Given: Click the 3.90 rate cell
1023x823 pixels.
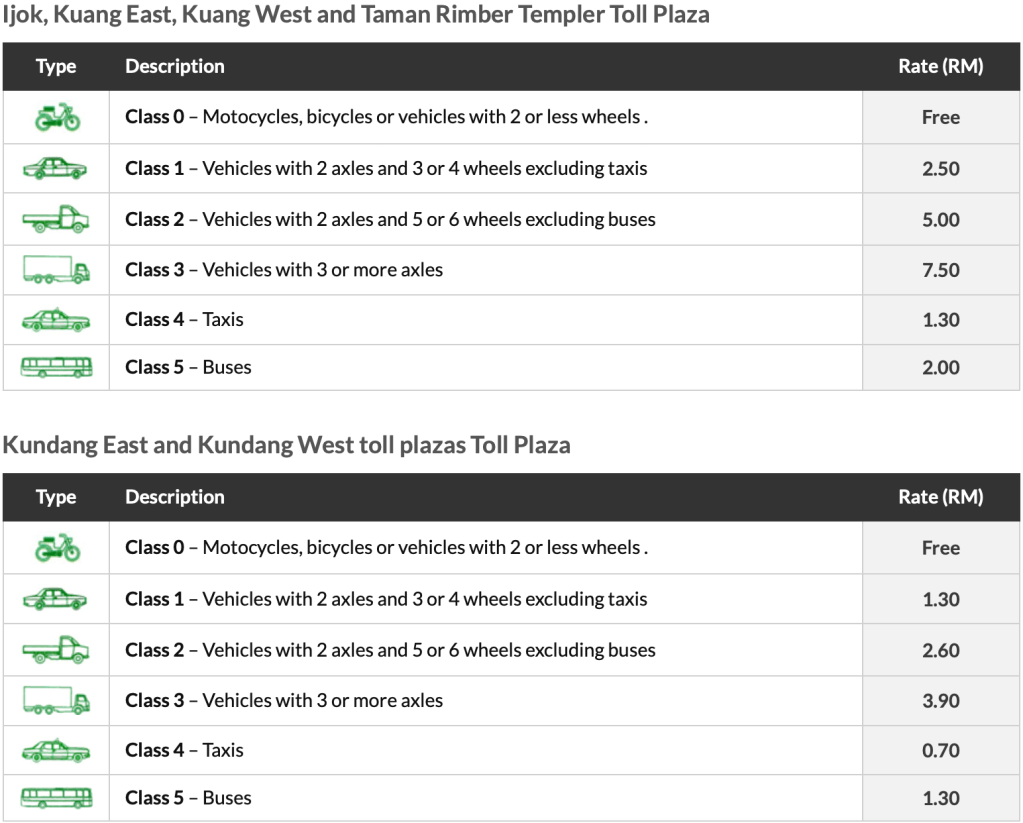Looking at the screenshot, I should tap(940, 701).
